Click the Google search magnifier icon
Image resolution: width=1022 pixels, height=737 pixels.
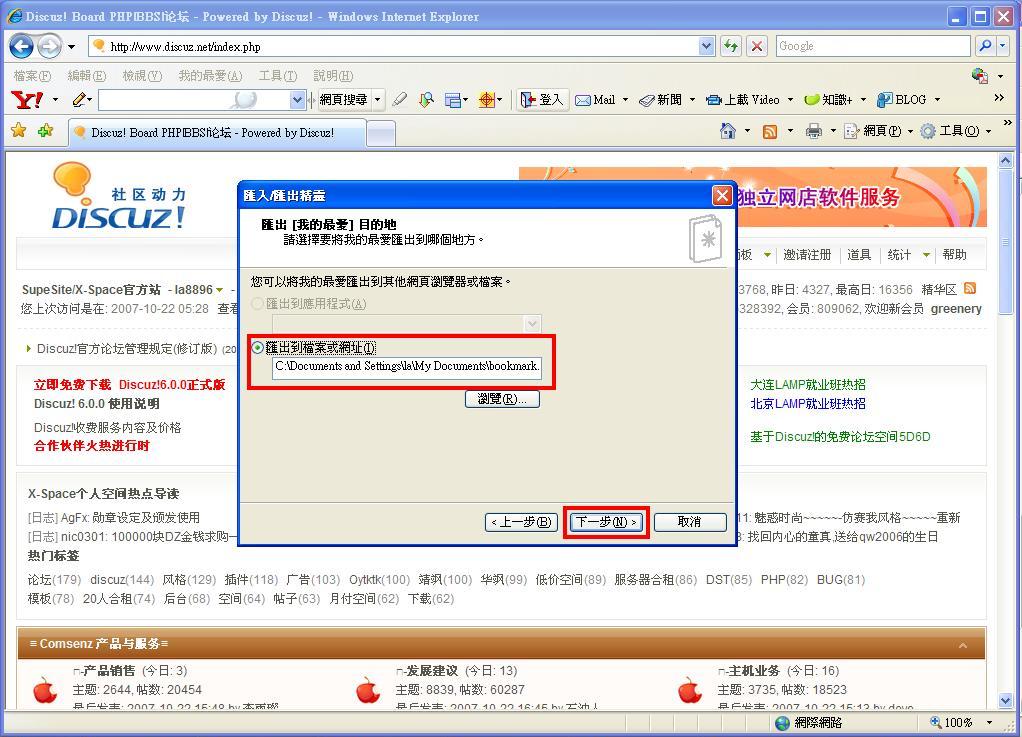click(985, 46)
